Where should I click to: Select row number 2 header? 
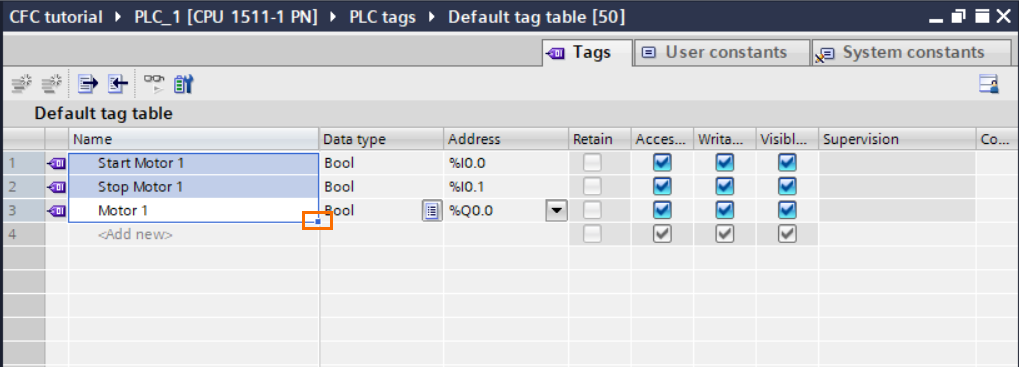pyautogui.click(x=23, y=187)
